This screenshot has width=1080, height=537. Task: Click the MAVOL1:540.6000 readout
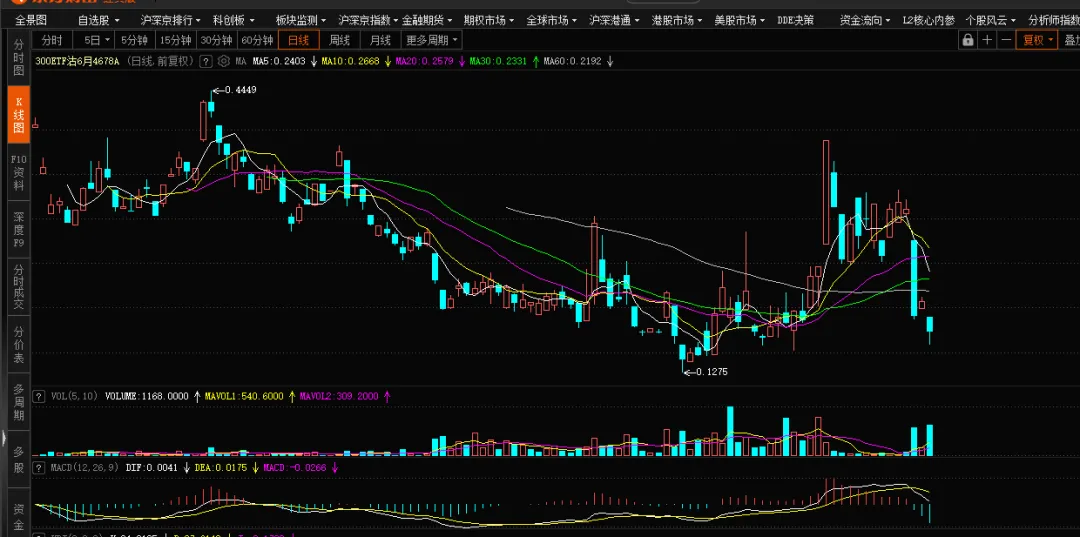coord(244,397)
